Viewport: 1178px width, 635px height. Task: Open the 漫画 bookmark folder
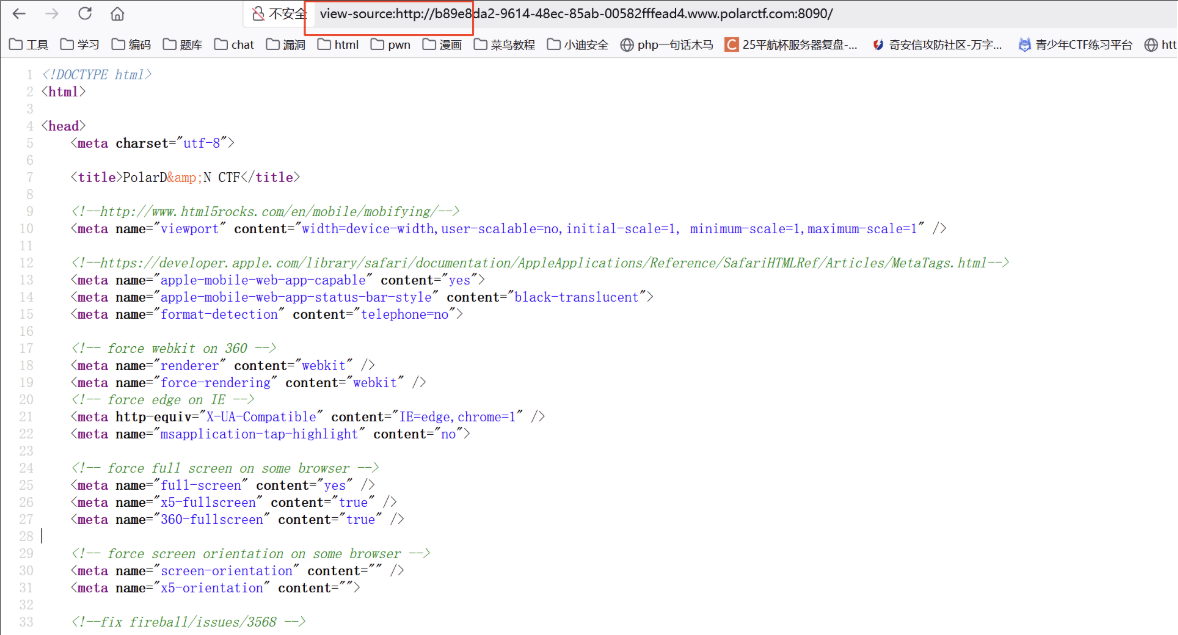(x=442, y=44)
